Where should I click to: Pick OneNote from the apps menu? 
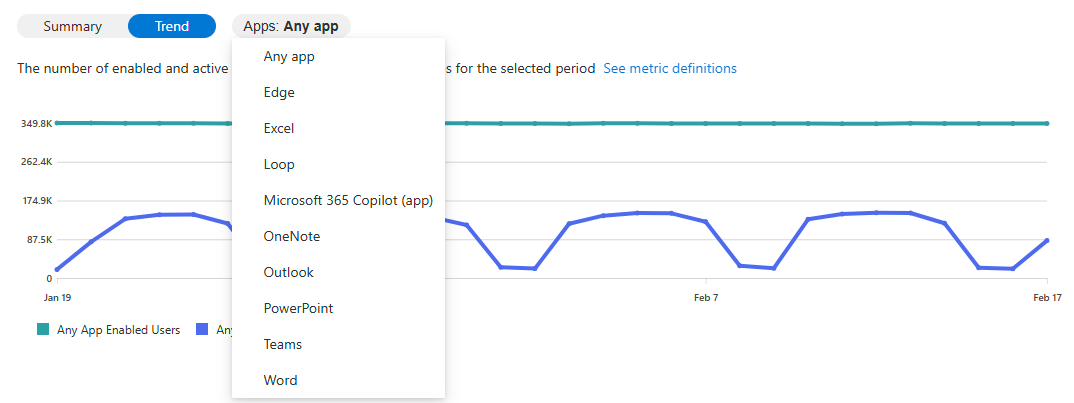point(292,237)
